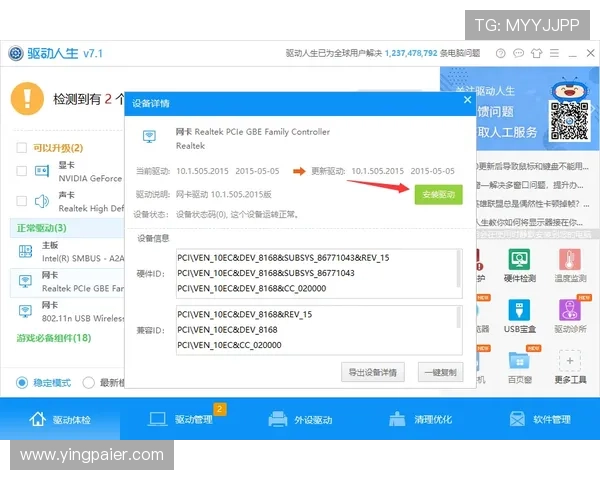Select hardware ID PCI\VEN_10EC&DEV_8168&CC_020000
This screenshot has width=600, height=480.
(x=252, y=288)
